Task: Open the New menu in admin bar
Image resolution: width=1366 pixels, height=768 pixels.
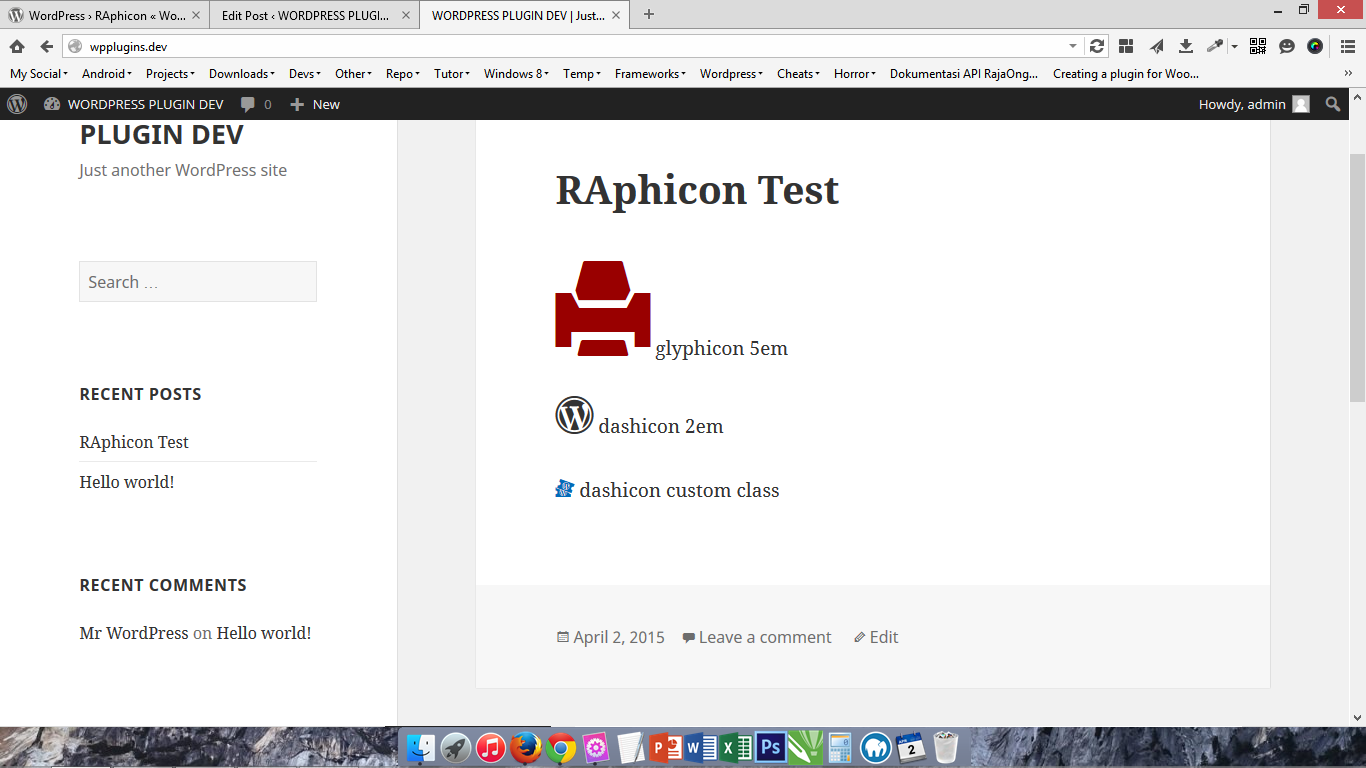Action: point(315,104)
